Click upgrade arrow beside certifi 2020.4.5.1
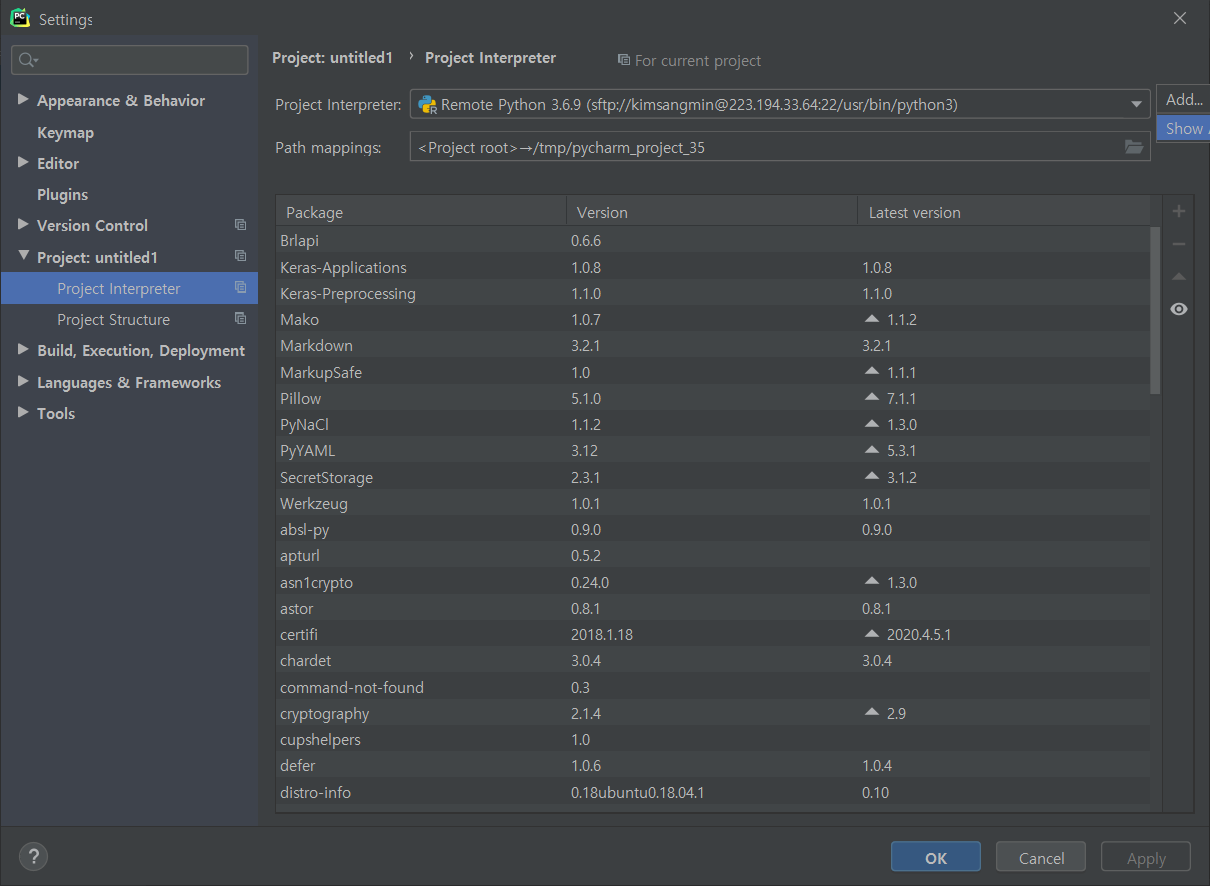1210x886 pixels. 871,634
